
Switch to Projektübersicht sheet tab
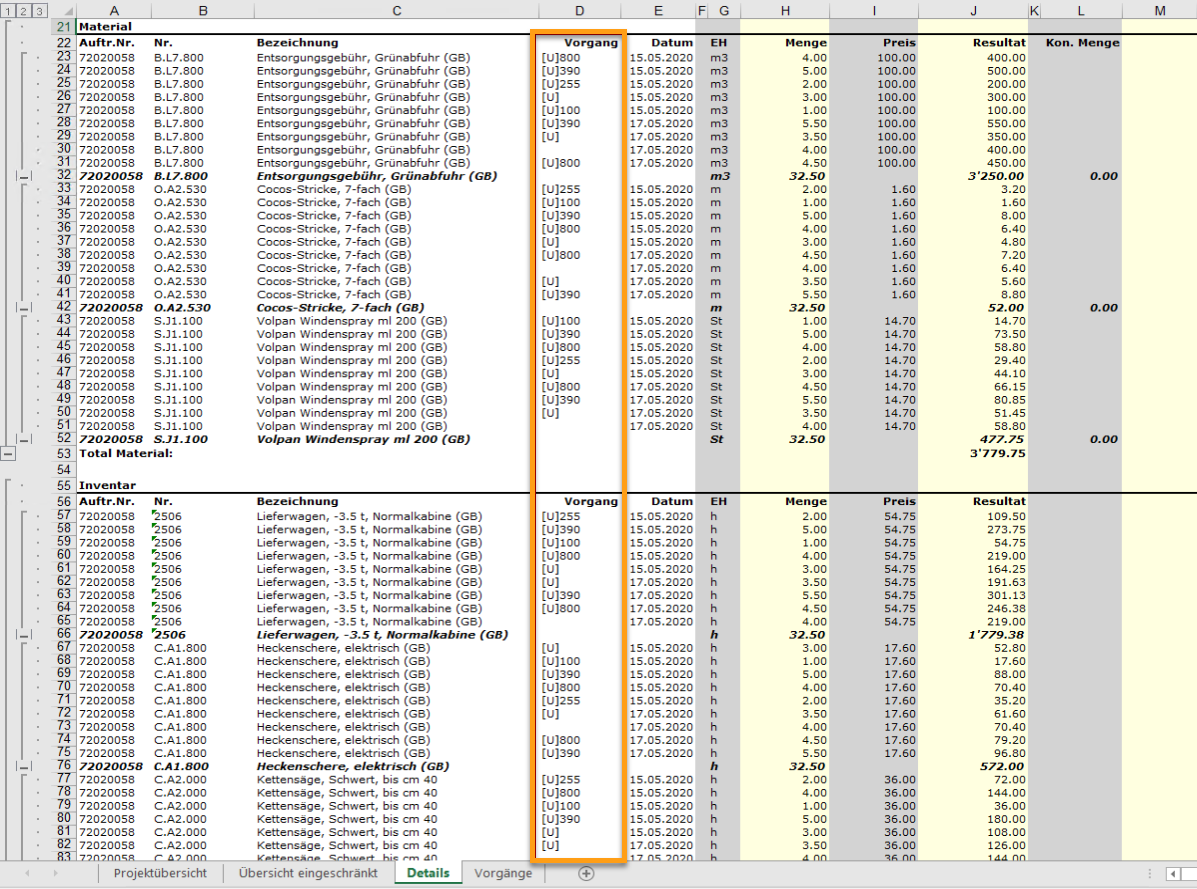pyautogui.click(x=160, y=873)
